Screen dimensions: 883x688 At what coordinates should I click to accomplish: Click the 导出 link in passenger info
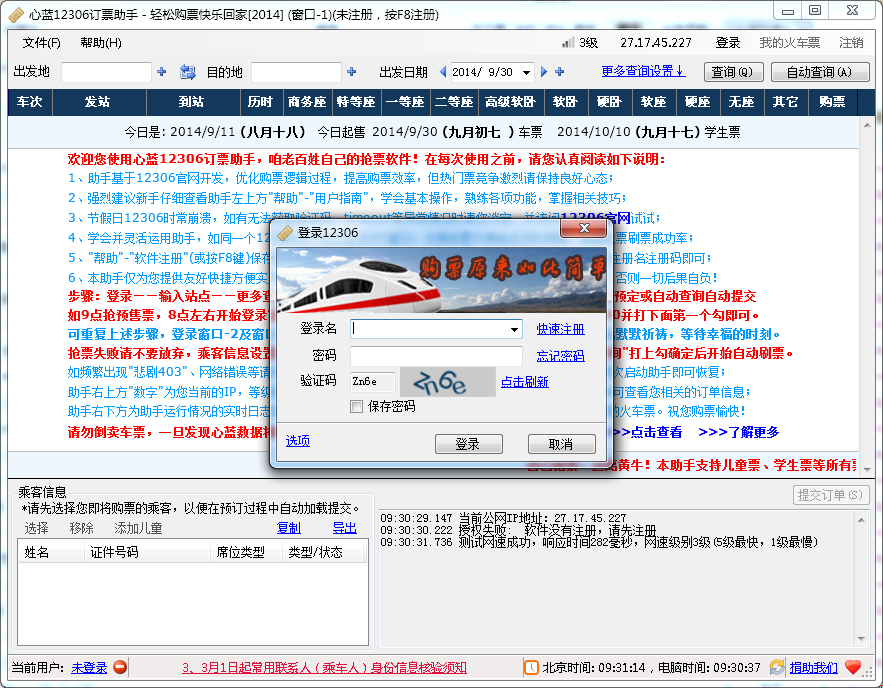tap(345, 528)
